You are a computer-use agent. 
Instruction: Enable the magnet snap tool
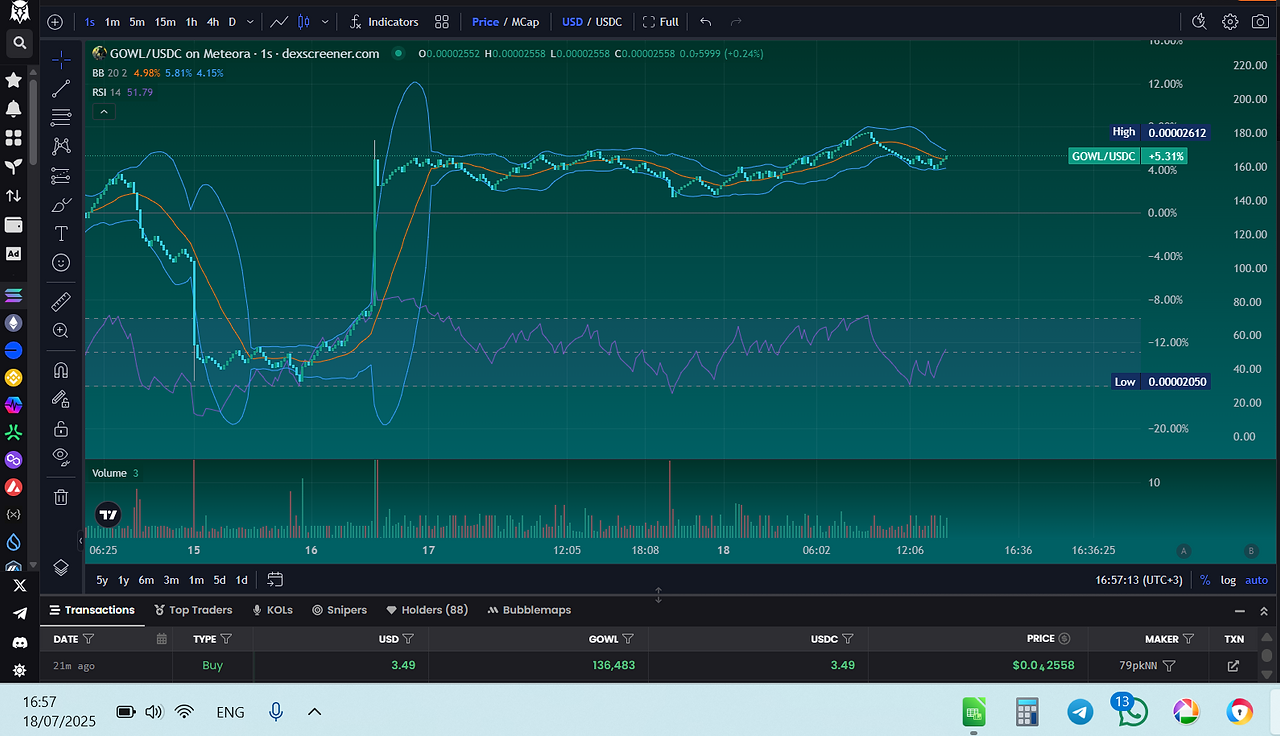click(61, 370)
